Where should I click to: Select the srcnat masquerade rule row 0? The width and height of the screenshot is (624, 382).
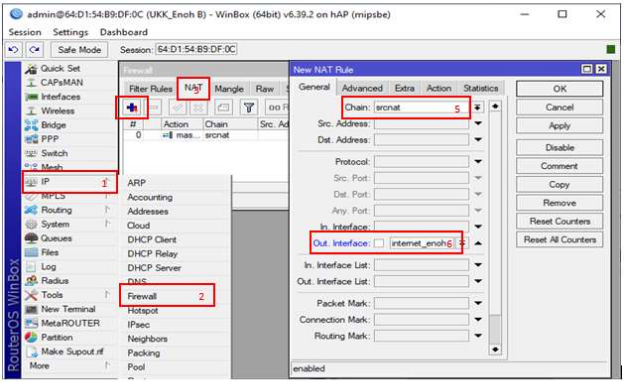click(x=207, y=135)
